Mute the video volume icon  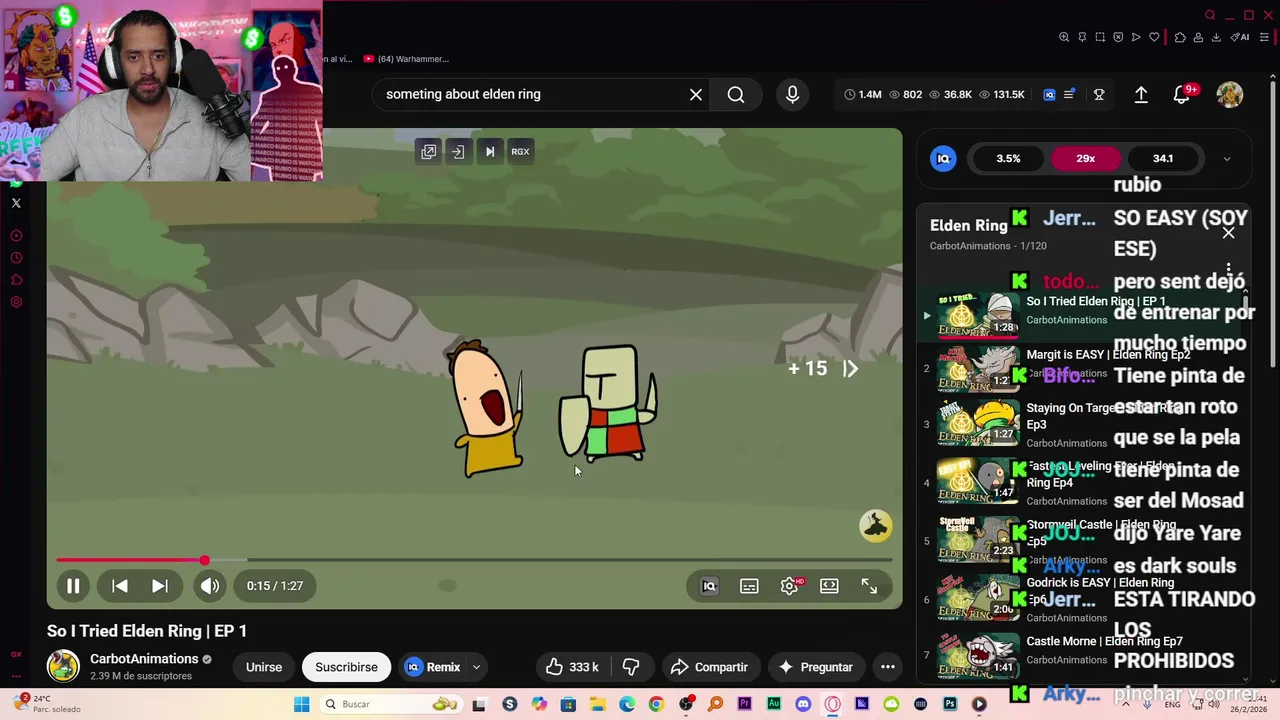click(209, 586)
